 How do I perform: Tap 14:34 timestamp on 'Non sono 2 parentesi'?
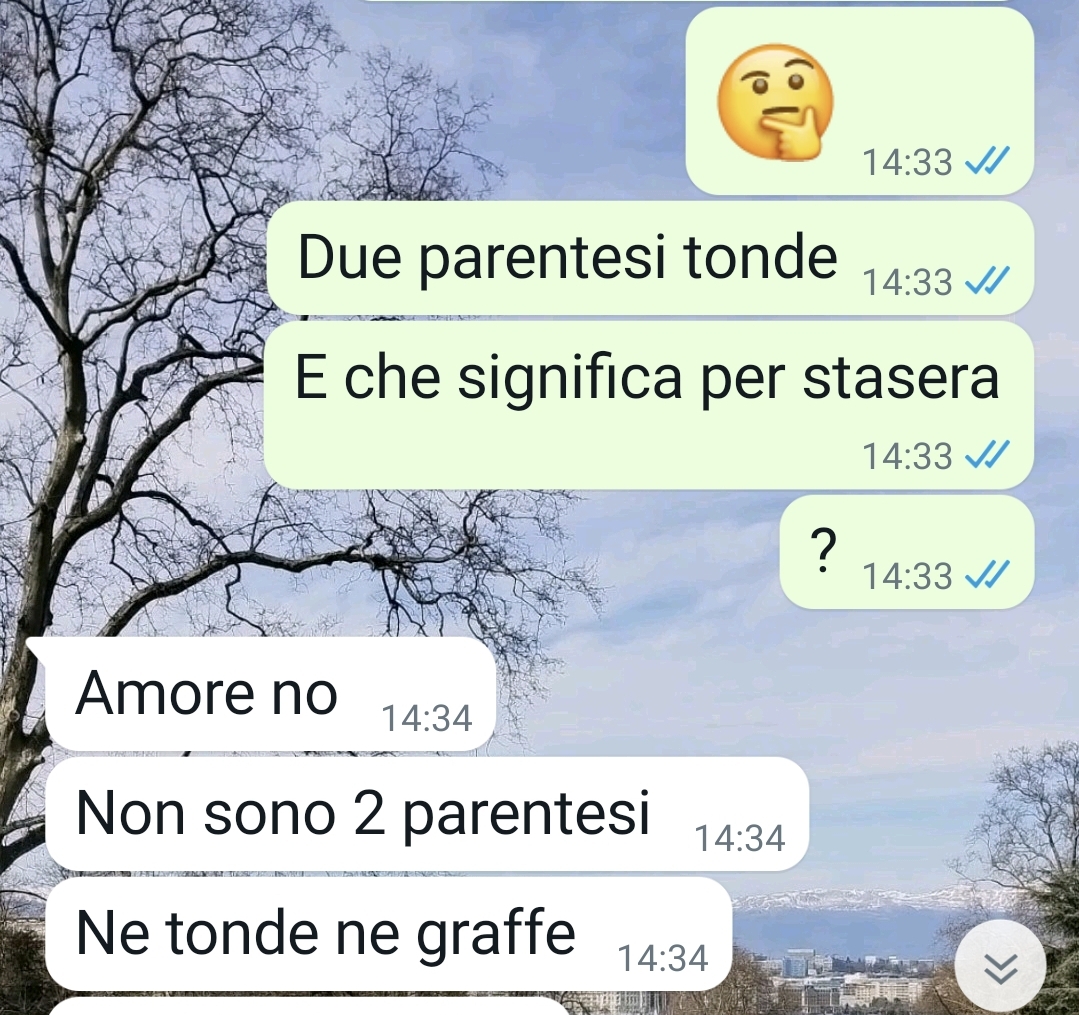tap(740, 838)
